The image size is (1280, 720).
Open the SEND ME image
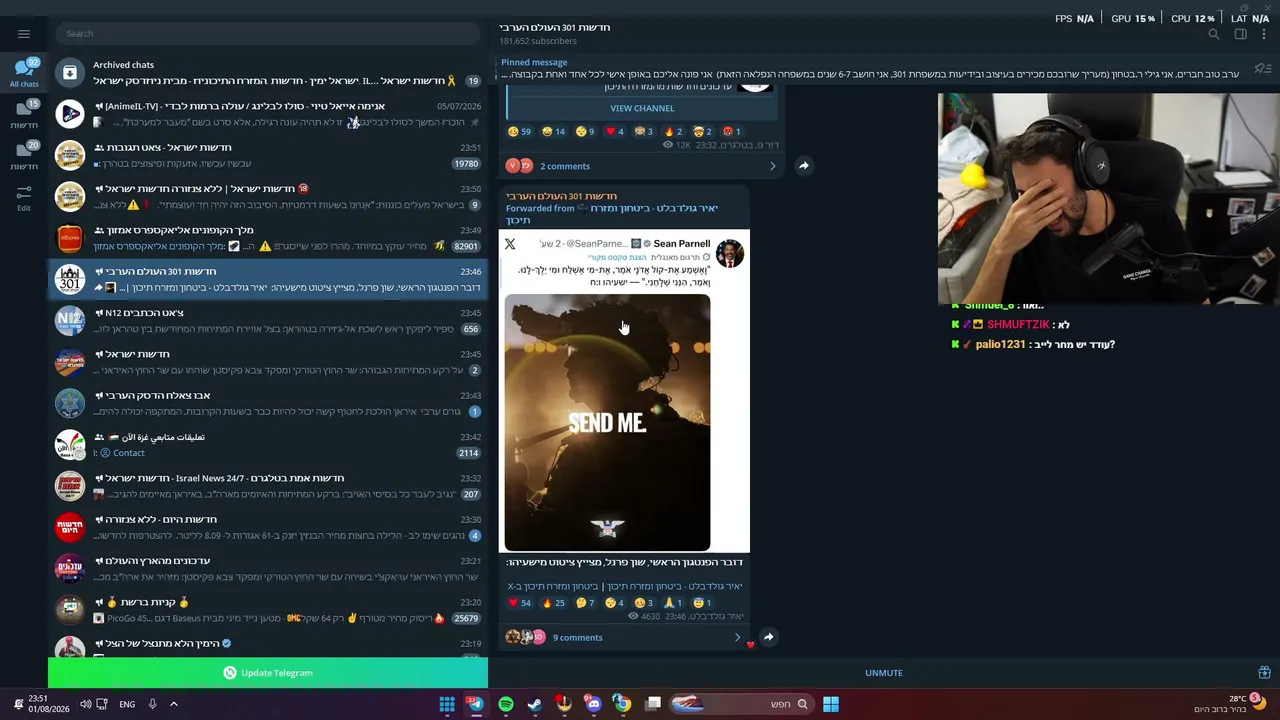coord(607,422)
